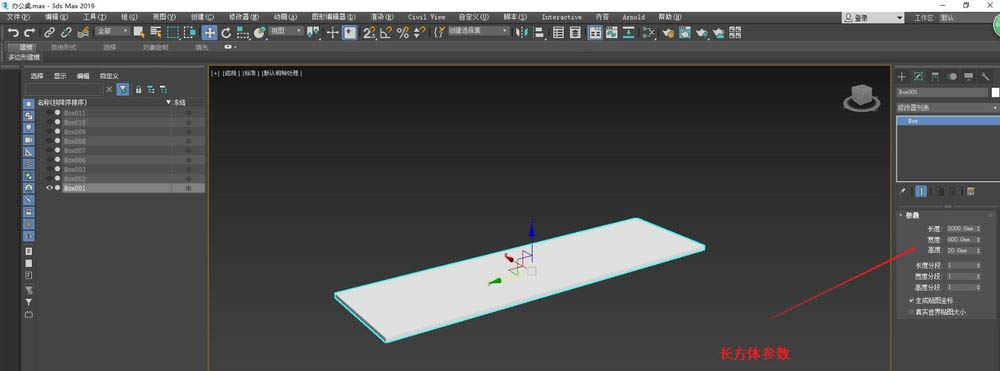1000x371 pixels.
Task: Open the 全部 selection filter dropdown
Action: (112, 31)
